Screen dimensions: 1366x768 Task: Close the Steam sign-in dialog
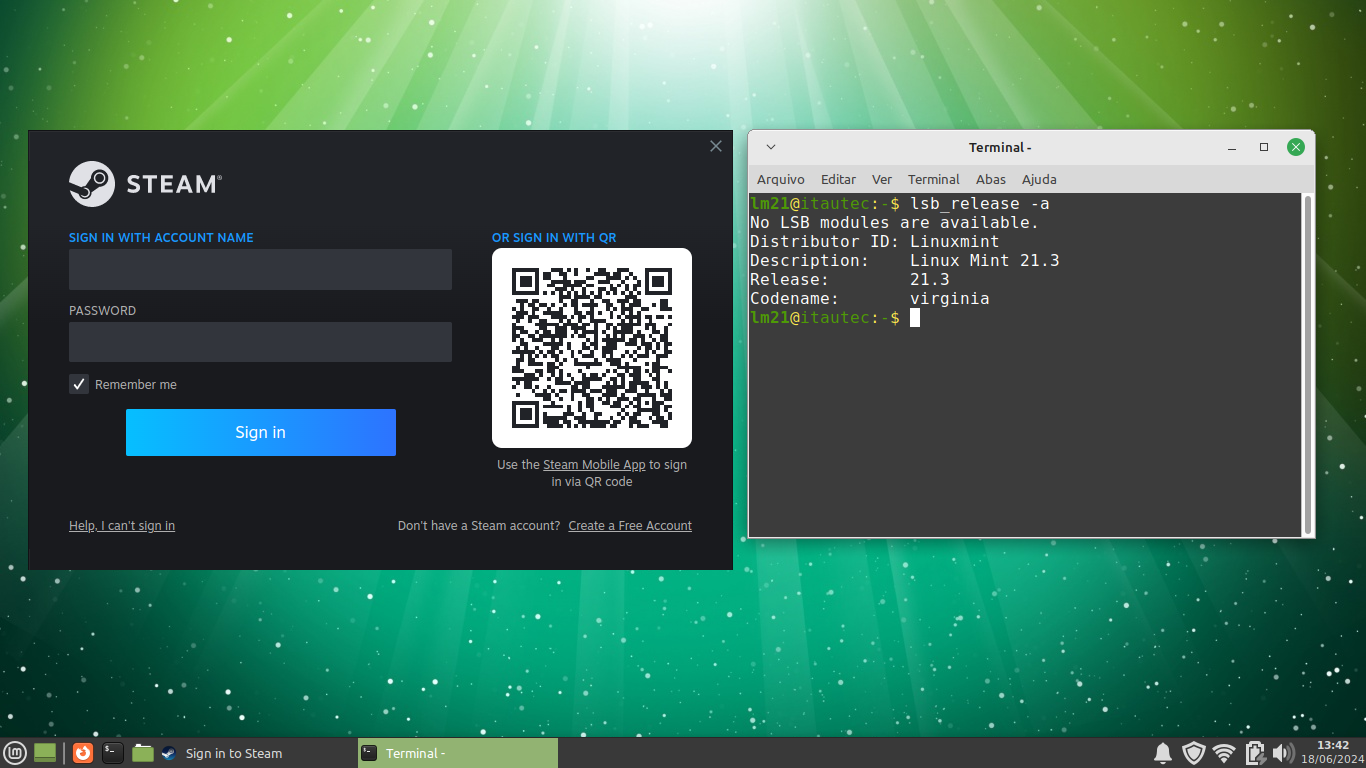(716, 146)
